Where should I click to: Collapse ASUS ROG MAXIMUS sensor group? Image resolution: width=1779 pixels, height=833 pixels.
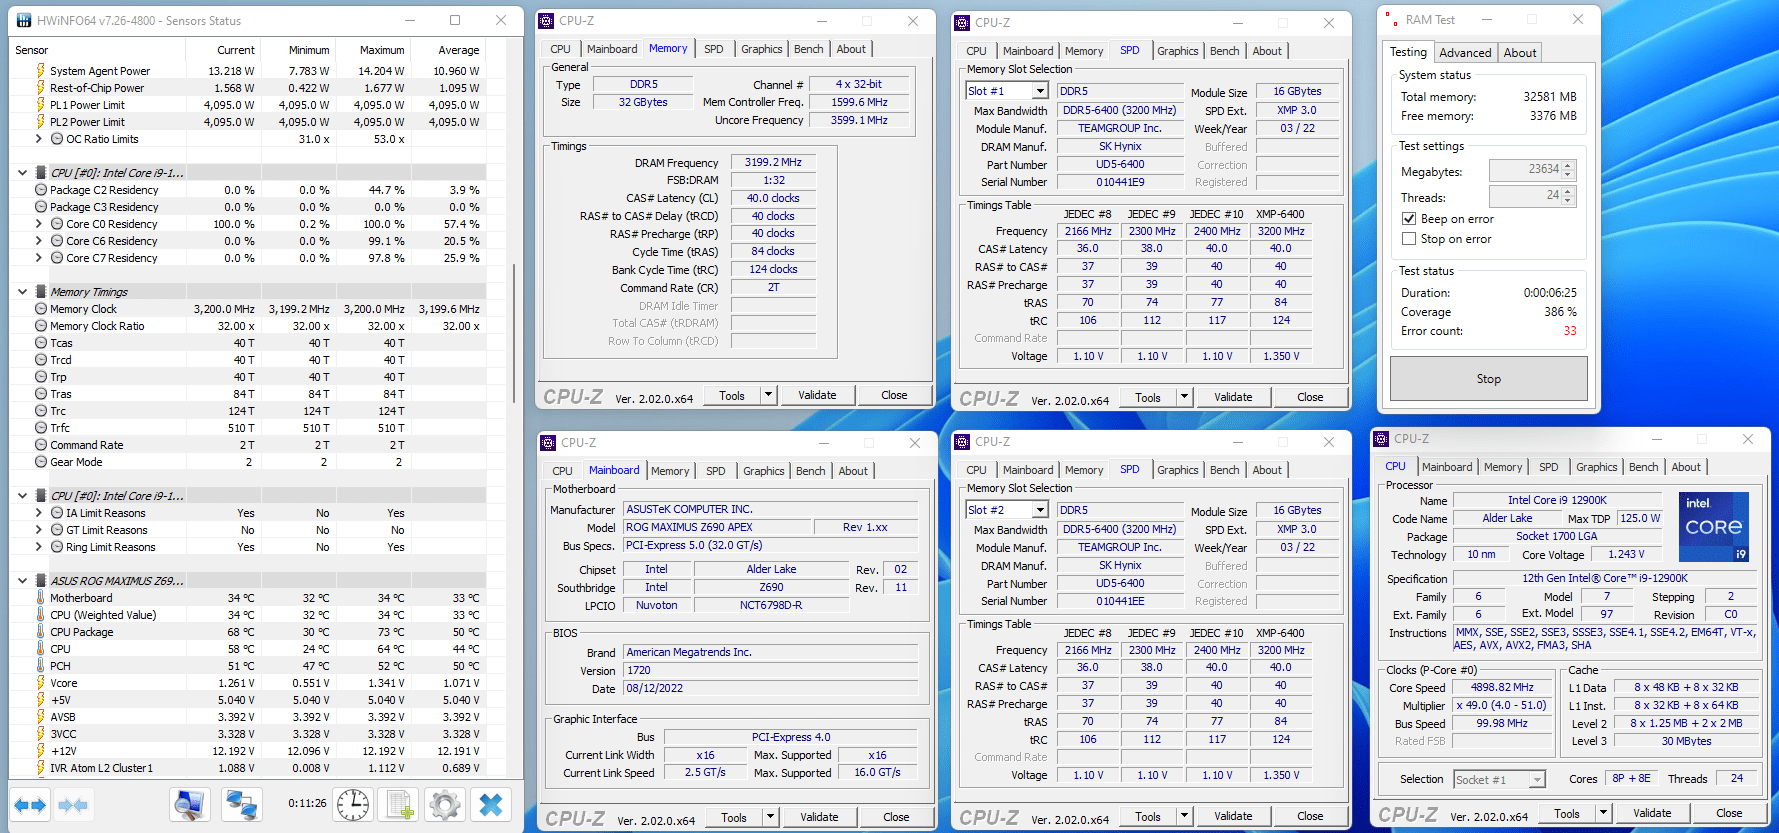(x=22, y=581)
